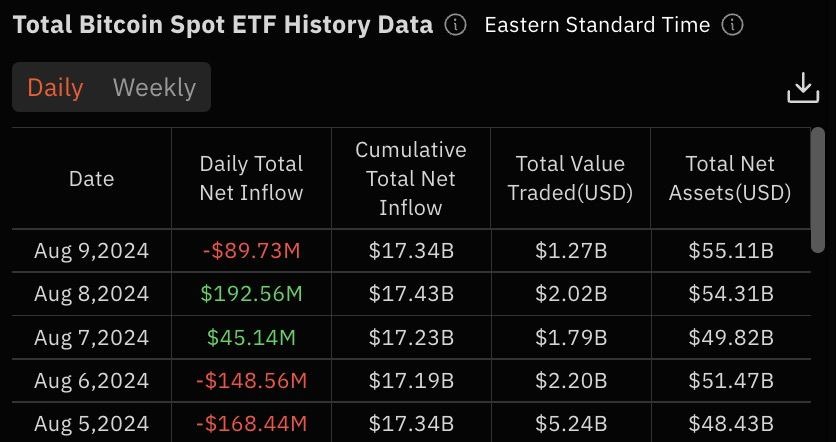The image size is (836, 442).
Task: Click the $192.56M net inflow value
Action: point(251,294)
